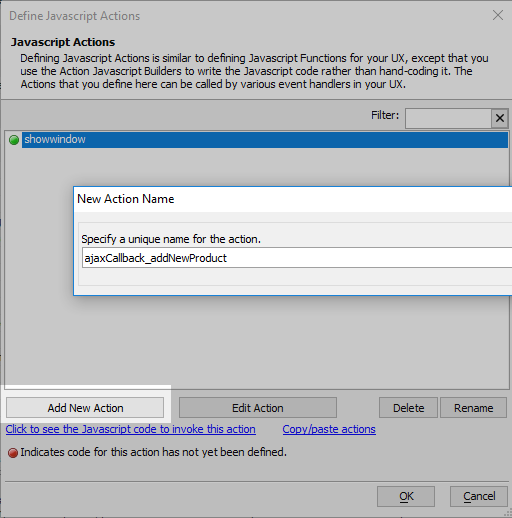Click the Edit Action button
512x518 pixels.
click(258, 408)
